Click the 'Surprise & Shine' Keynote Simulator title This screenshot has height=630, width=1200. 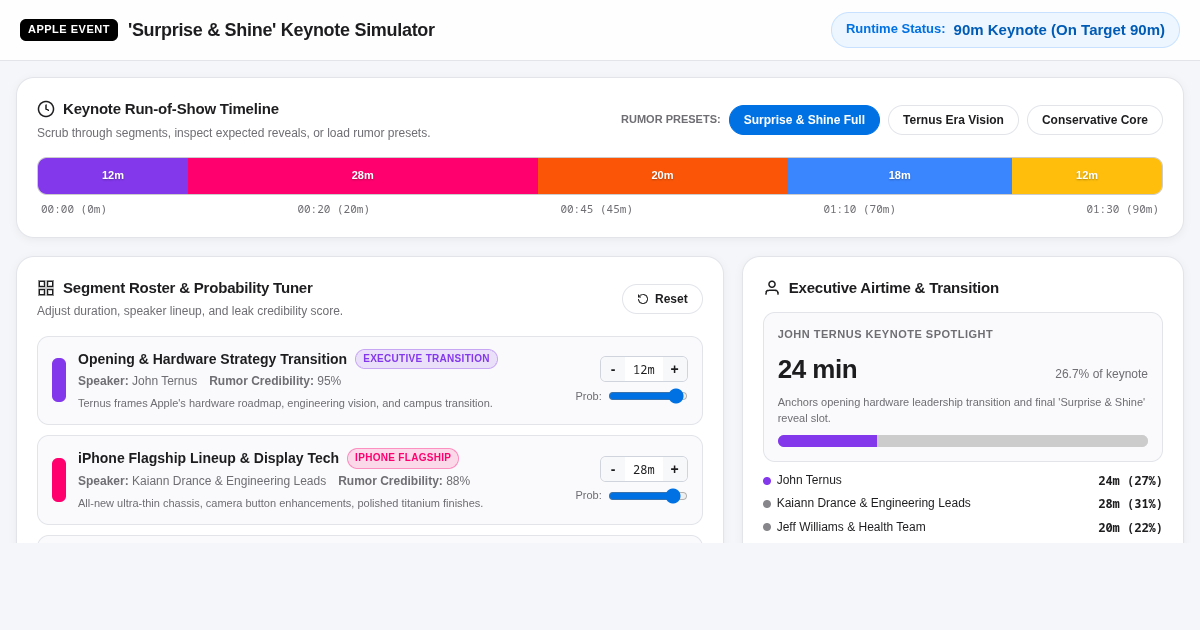[x=281, y=30]
